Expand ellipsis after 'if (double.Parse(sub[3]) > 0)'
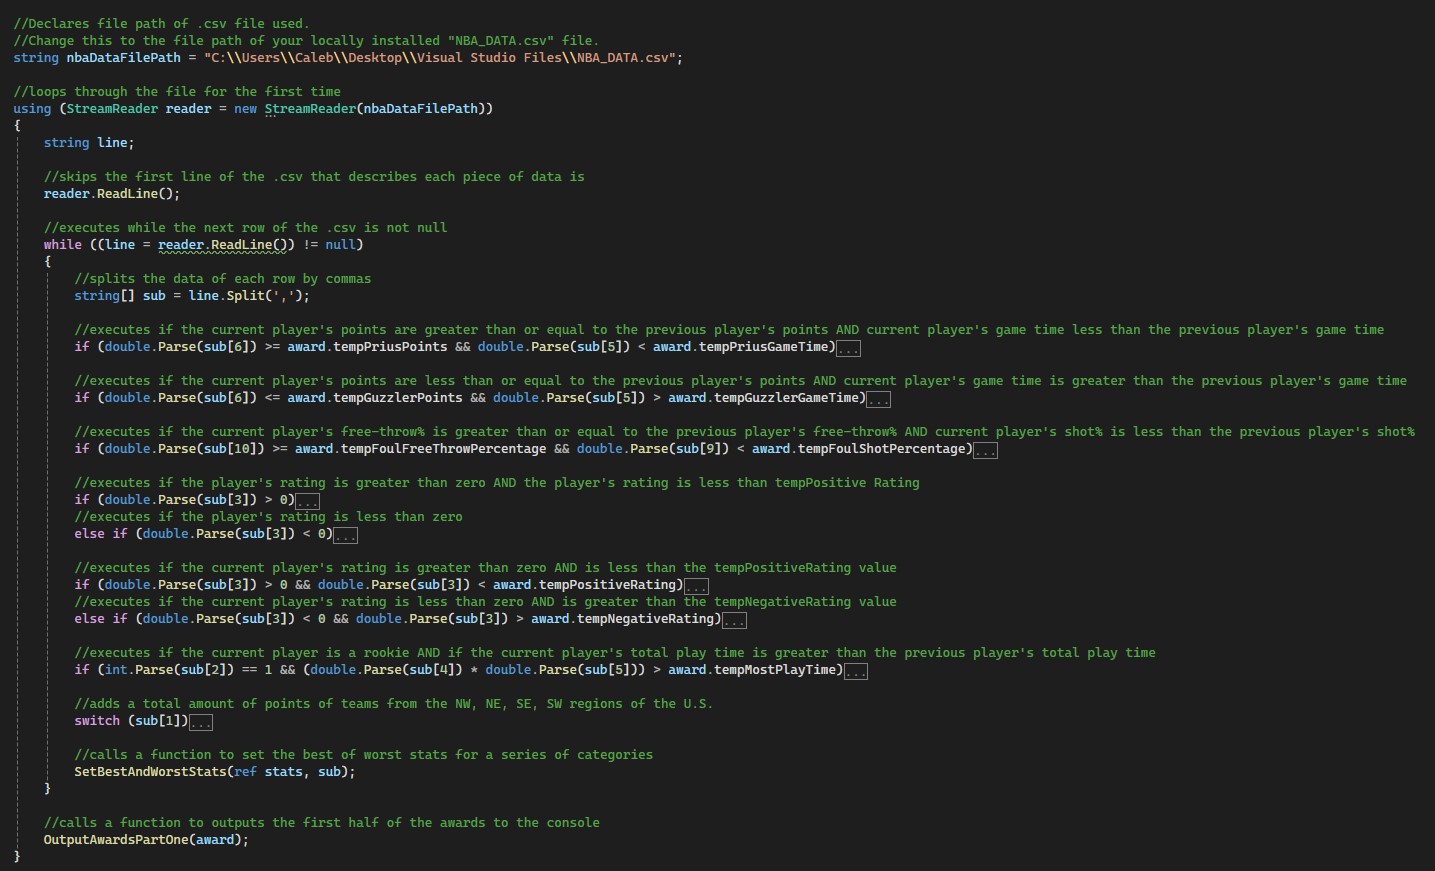Screen dimensions: 1435x871 coord(307,501)
